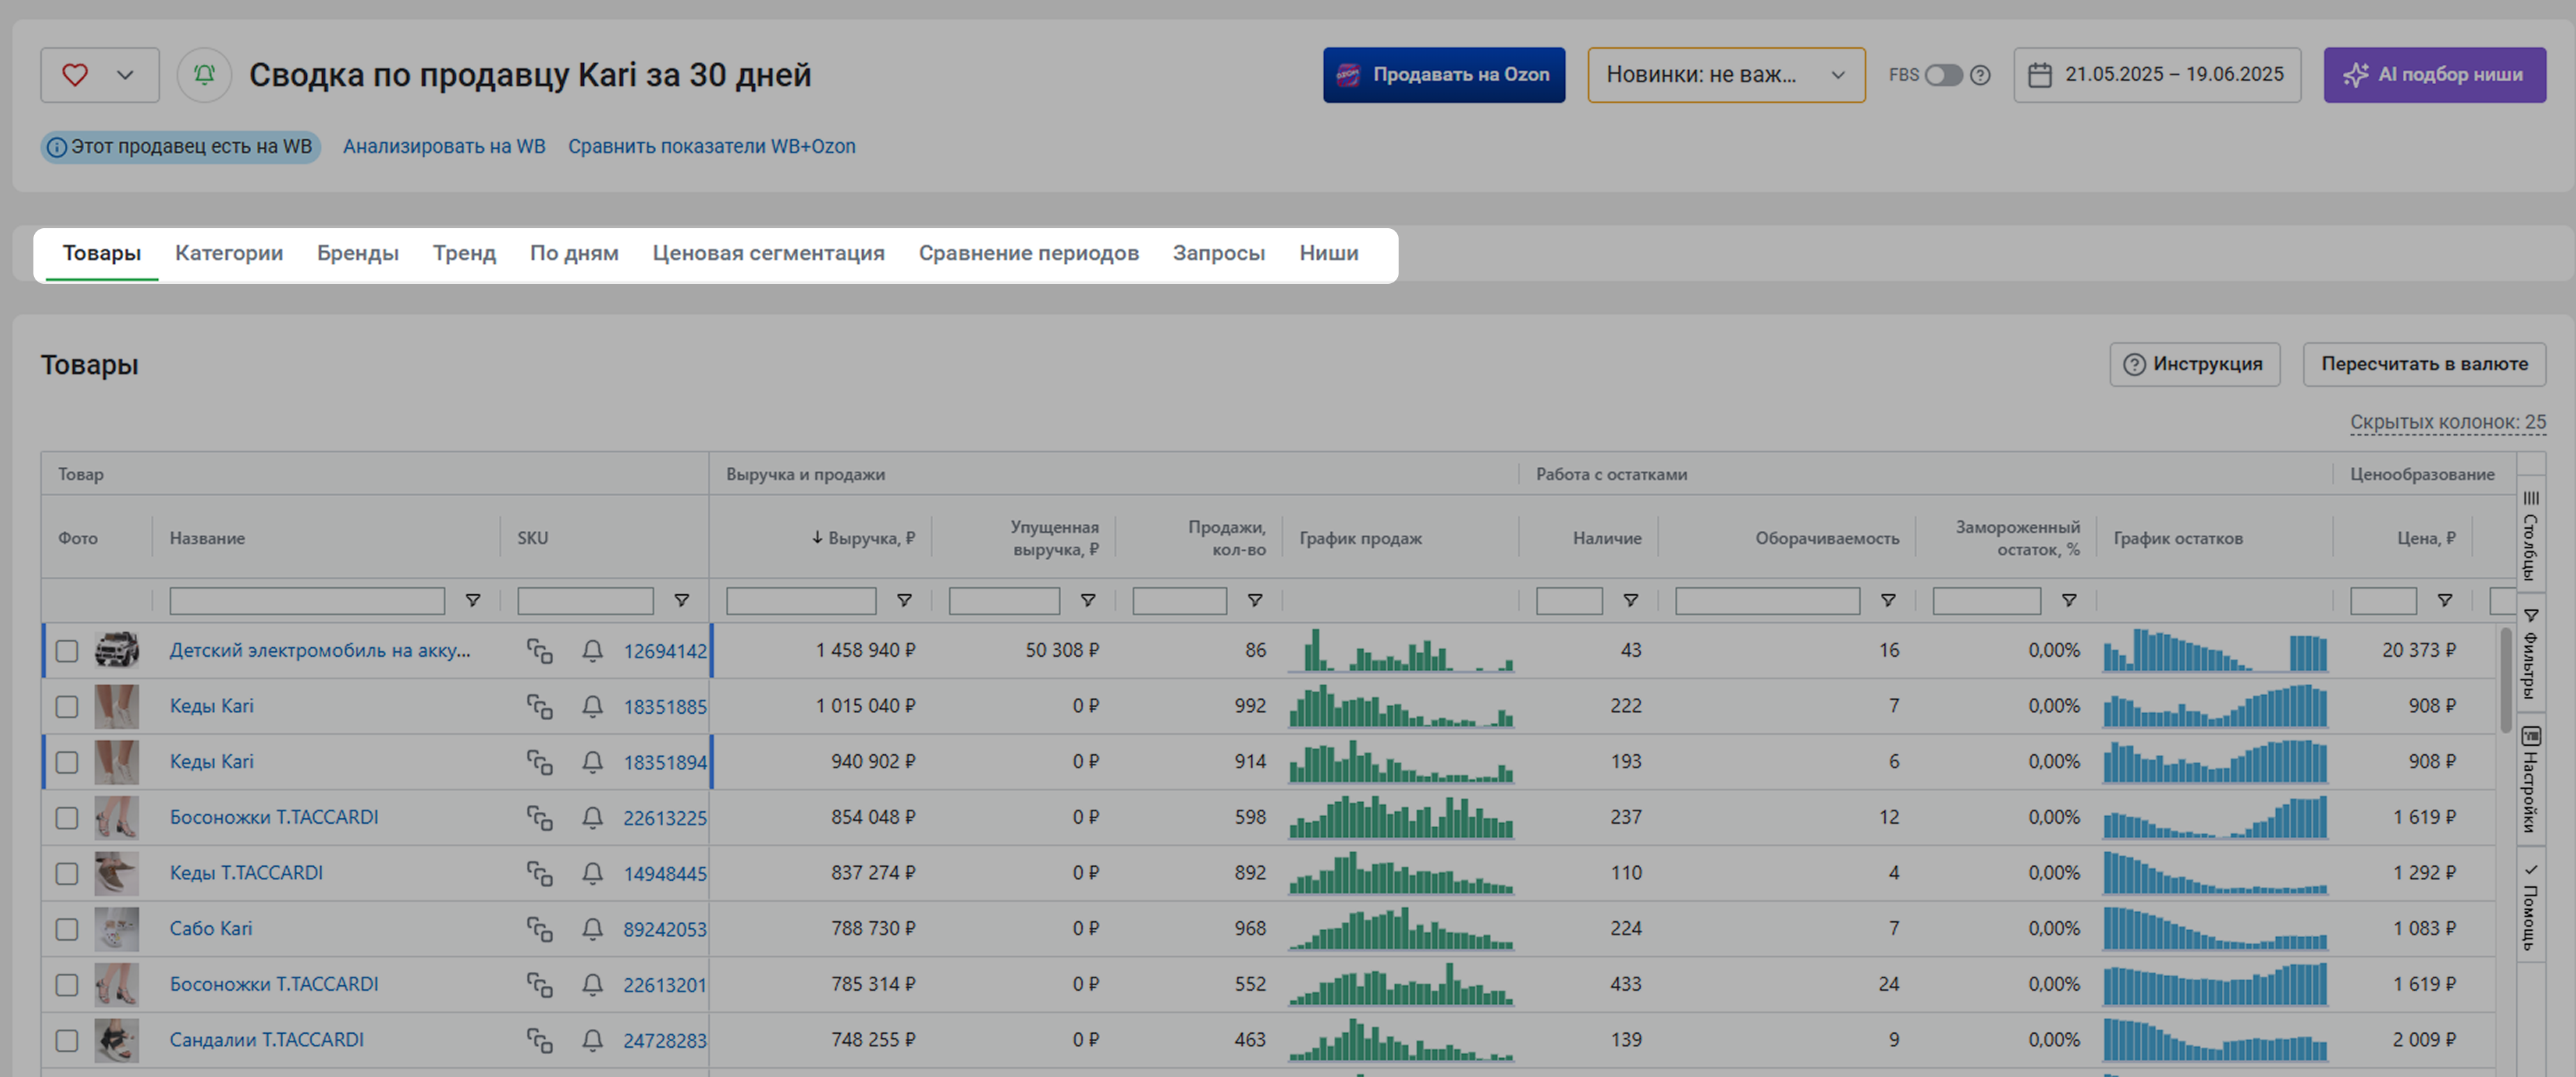This screenshot has width=2576, height=1077.
Task: Click the AI подбор ниши button
Action: (x=2435, y=75)
